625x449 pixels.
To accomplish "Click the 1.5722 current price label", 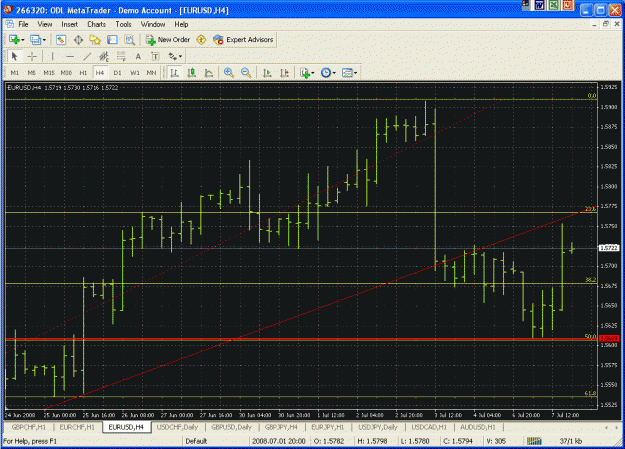I will [609, 248].
